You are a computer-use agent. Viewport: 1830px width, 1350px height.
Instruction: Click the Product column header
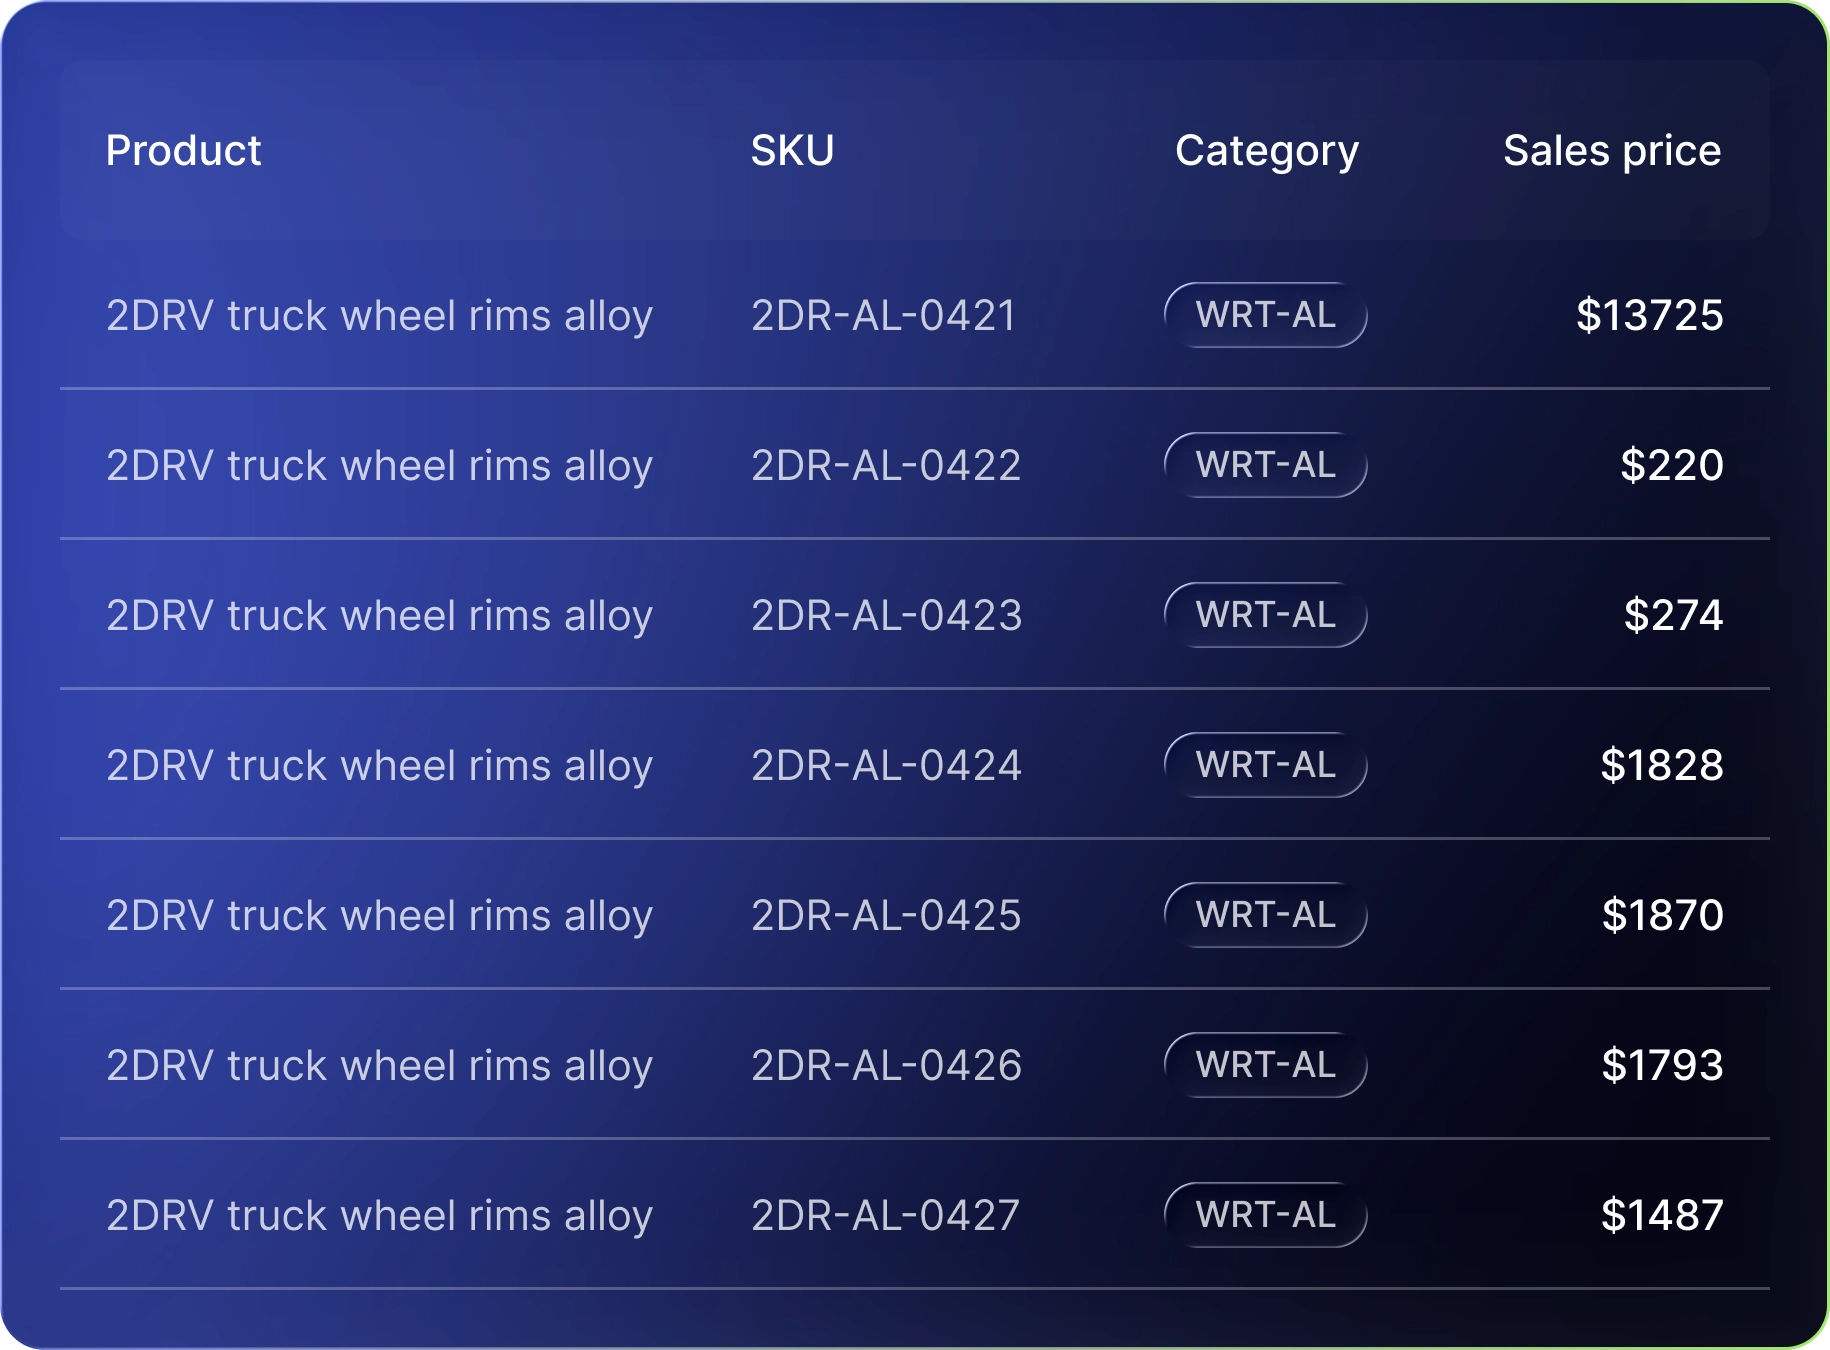point(183,151)
